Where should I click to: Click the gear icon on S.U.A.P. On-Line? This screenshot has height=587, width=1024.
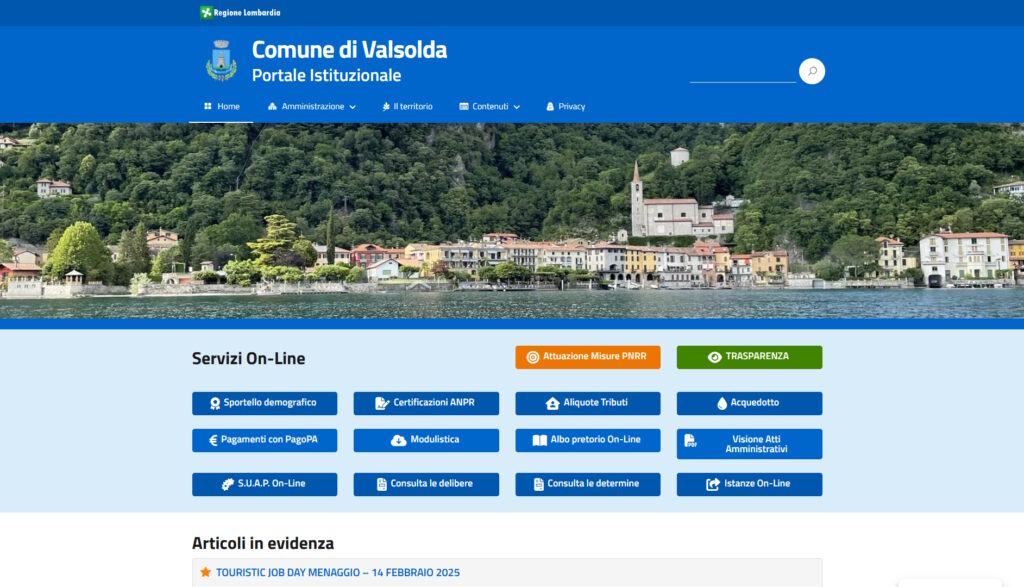click(x=227, y=484)
